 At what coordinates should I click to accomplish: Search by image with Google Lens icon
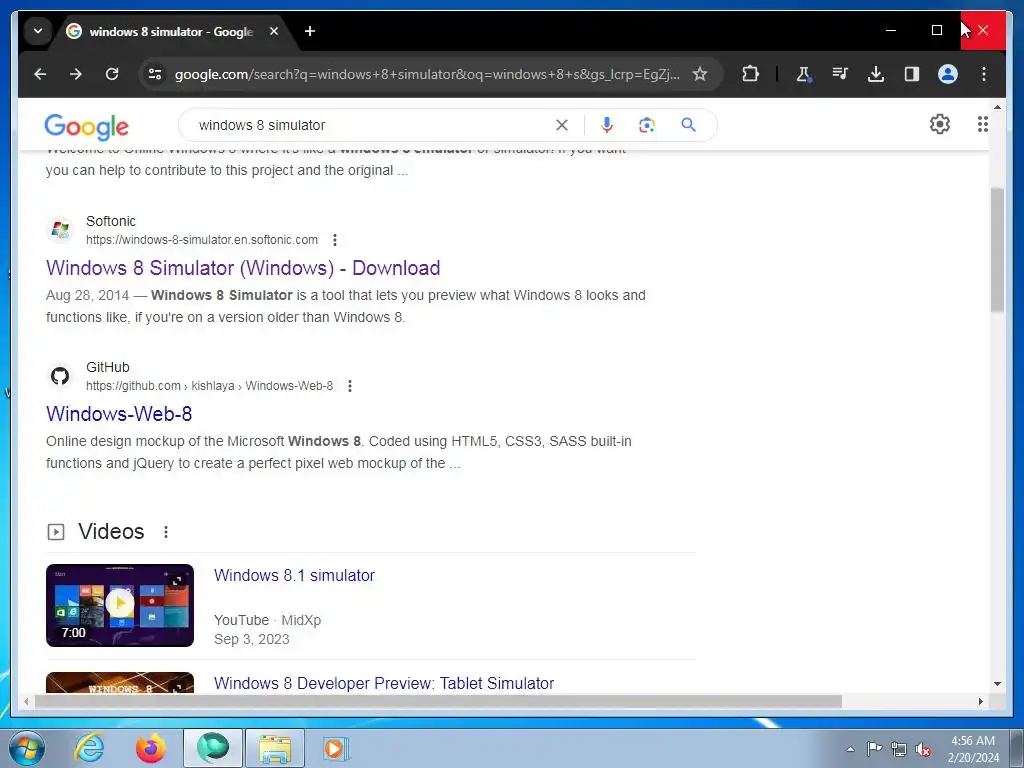click(647, 125)
